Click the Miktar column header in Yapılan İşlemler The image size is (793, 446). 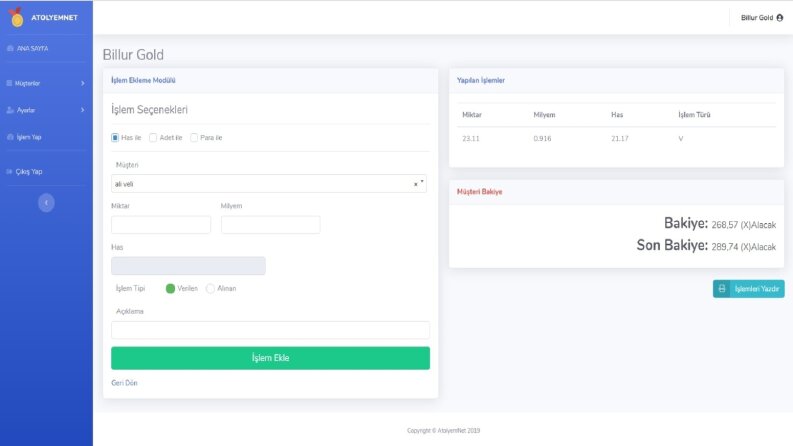[x=472, y=115]
